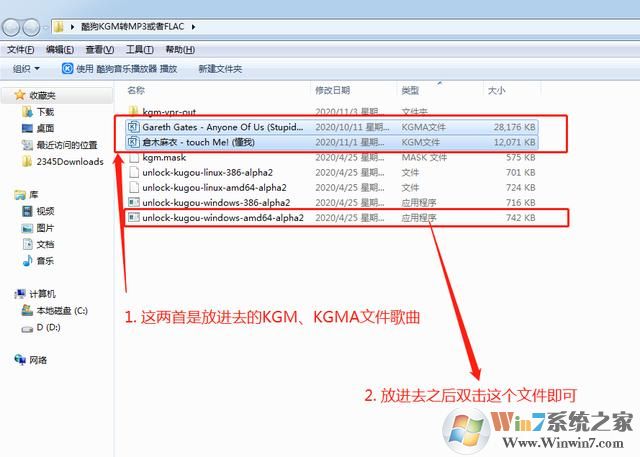Click 新建文件夹 button
Screen dimensions: 640x457
(x=220, y=69)
